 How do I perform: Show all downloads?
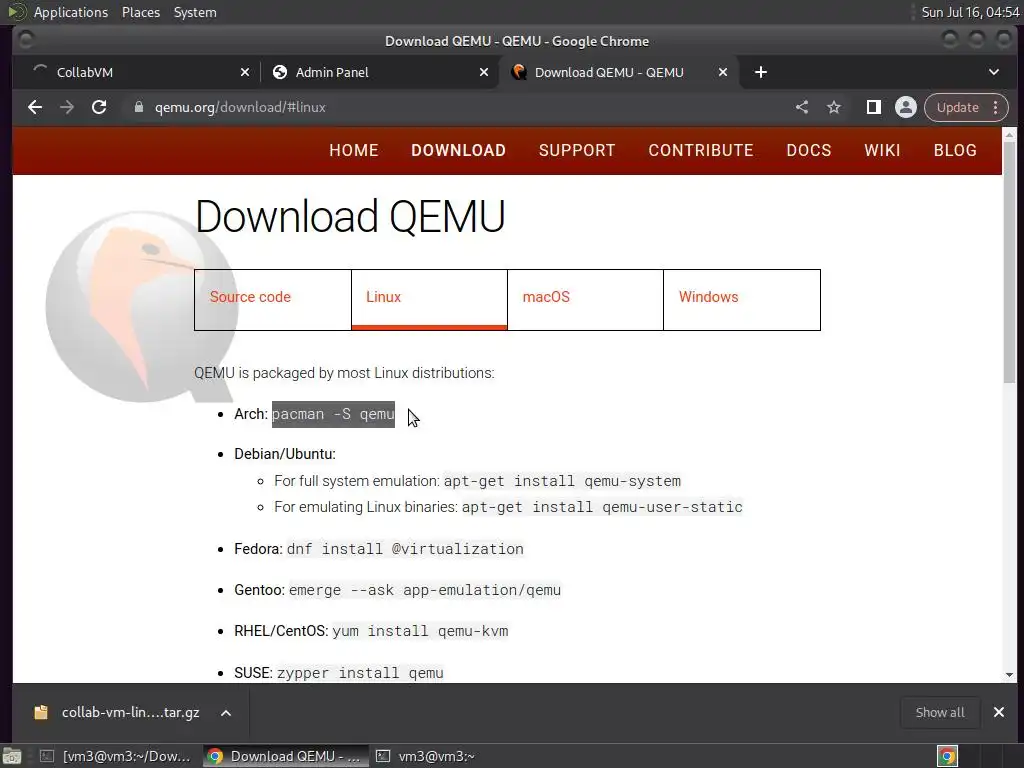tap(940, 712)
